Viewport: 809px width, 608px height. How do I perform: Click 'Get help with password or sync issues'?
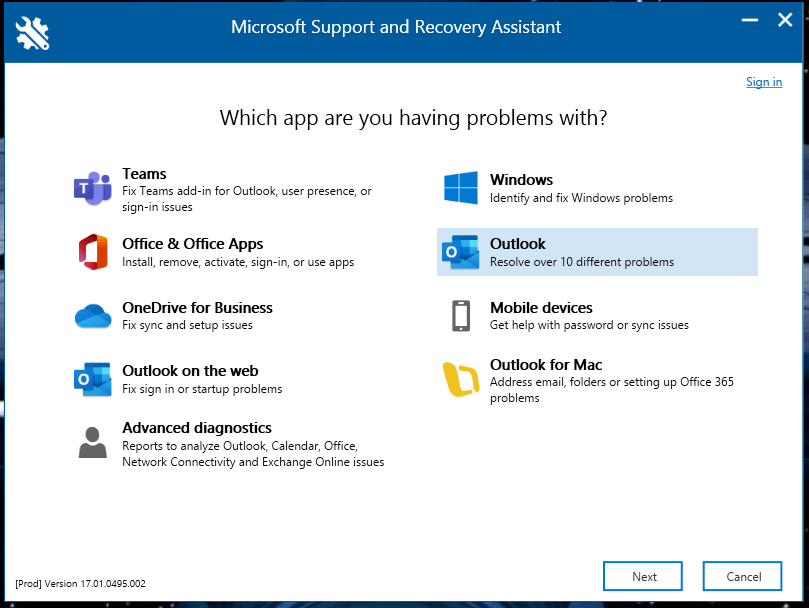[589, 325]
